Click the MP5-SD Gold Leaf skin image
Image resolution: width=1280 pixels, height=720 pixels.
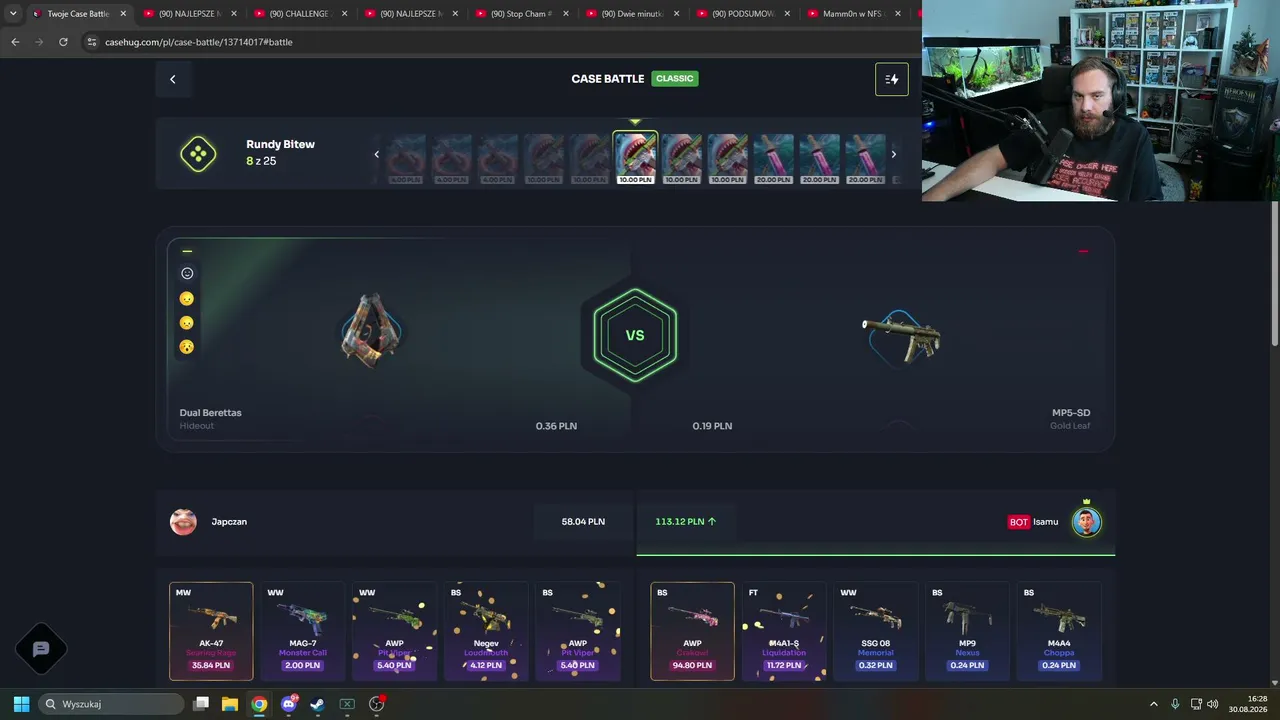tap(901, 337)
